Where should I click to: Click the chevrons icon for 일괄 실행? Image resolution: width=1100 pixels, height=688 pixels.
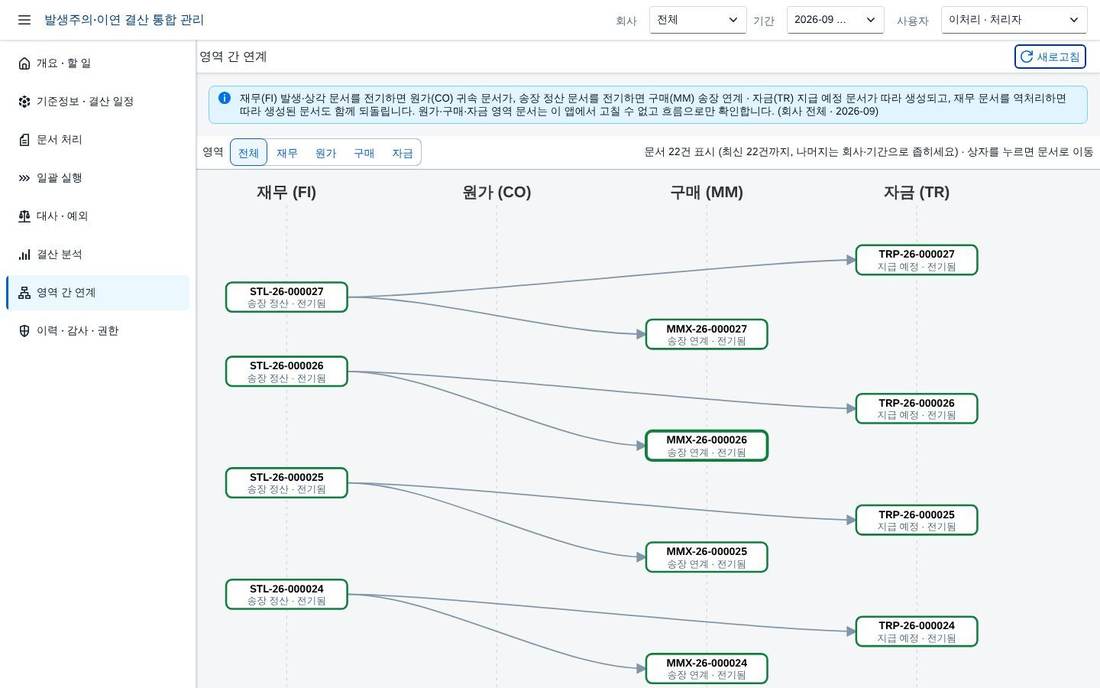[25, 178]
